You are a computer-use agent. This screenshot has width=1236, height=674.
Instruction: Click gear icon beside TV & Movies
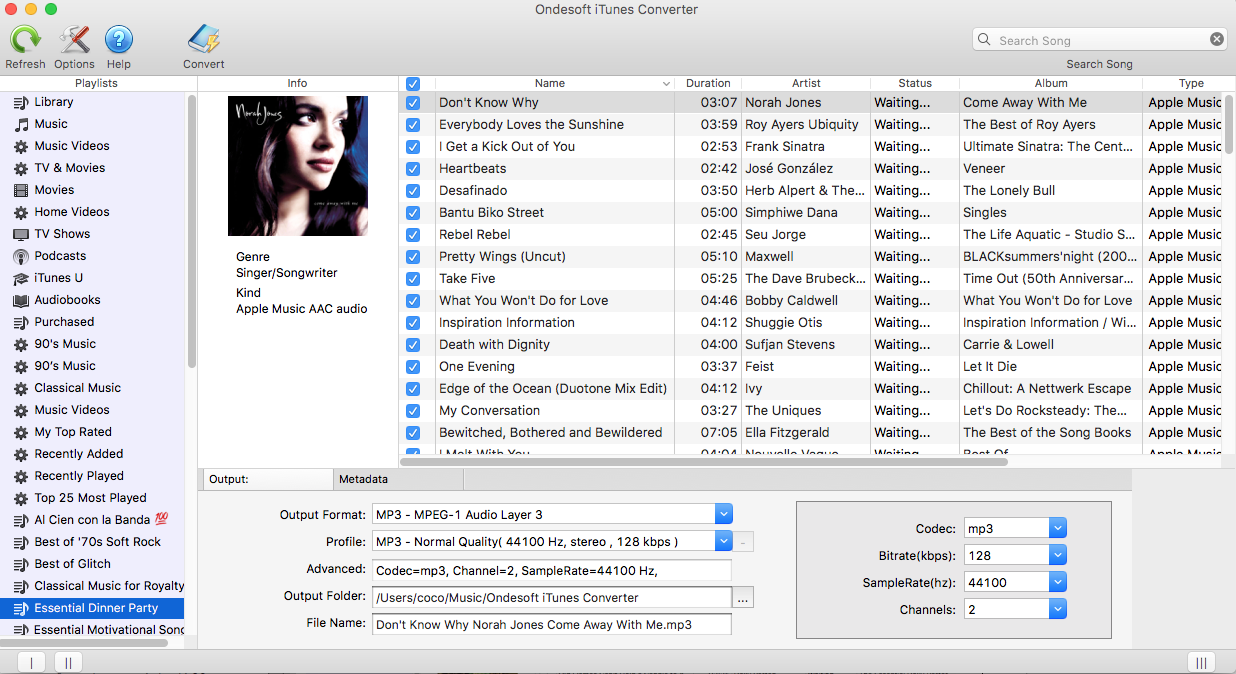21,168
